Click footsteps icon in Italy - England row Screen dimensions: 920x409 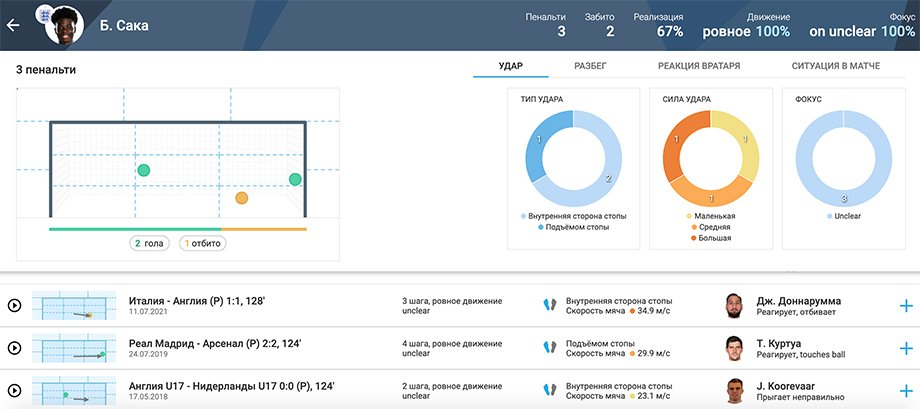(550, 305)
